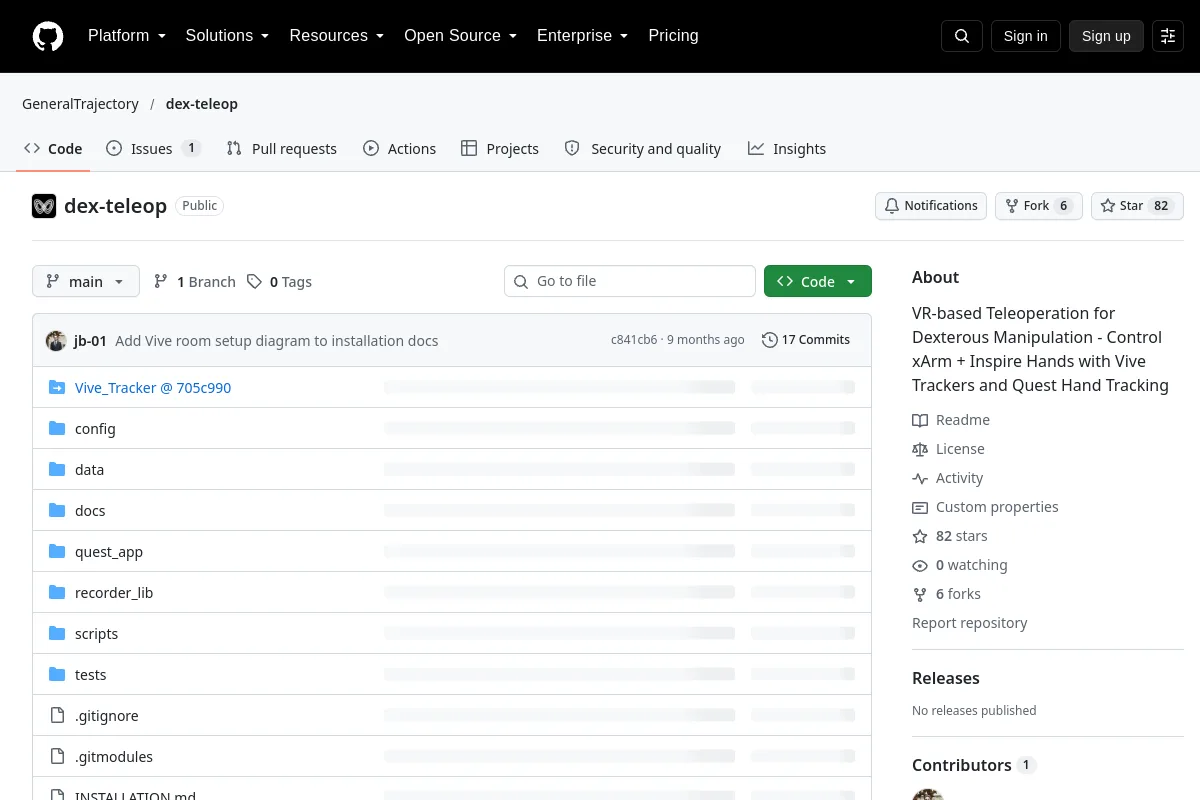The width and height of the screenshot is (1200, 800).
Task: Click the Notifications bell button
Action: [931, 206]
